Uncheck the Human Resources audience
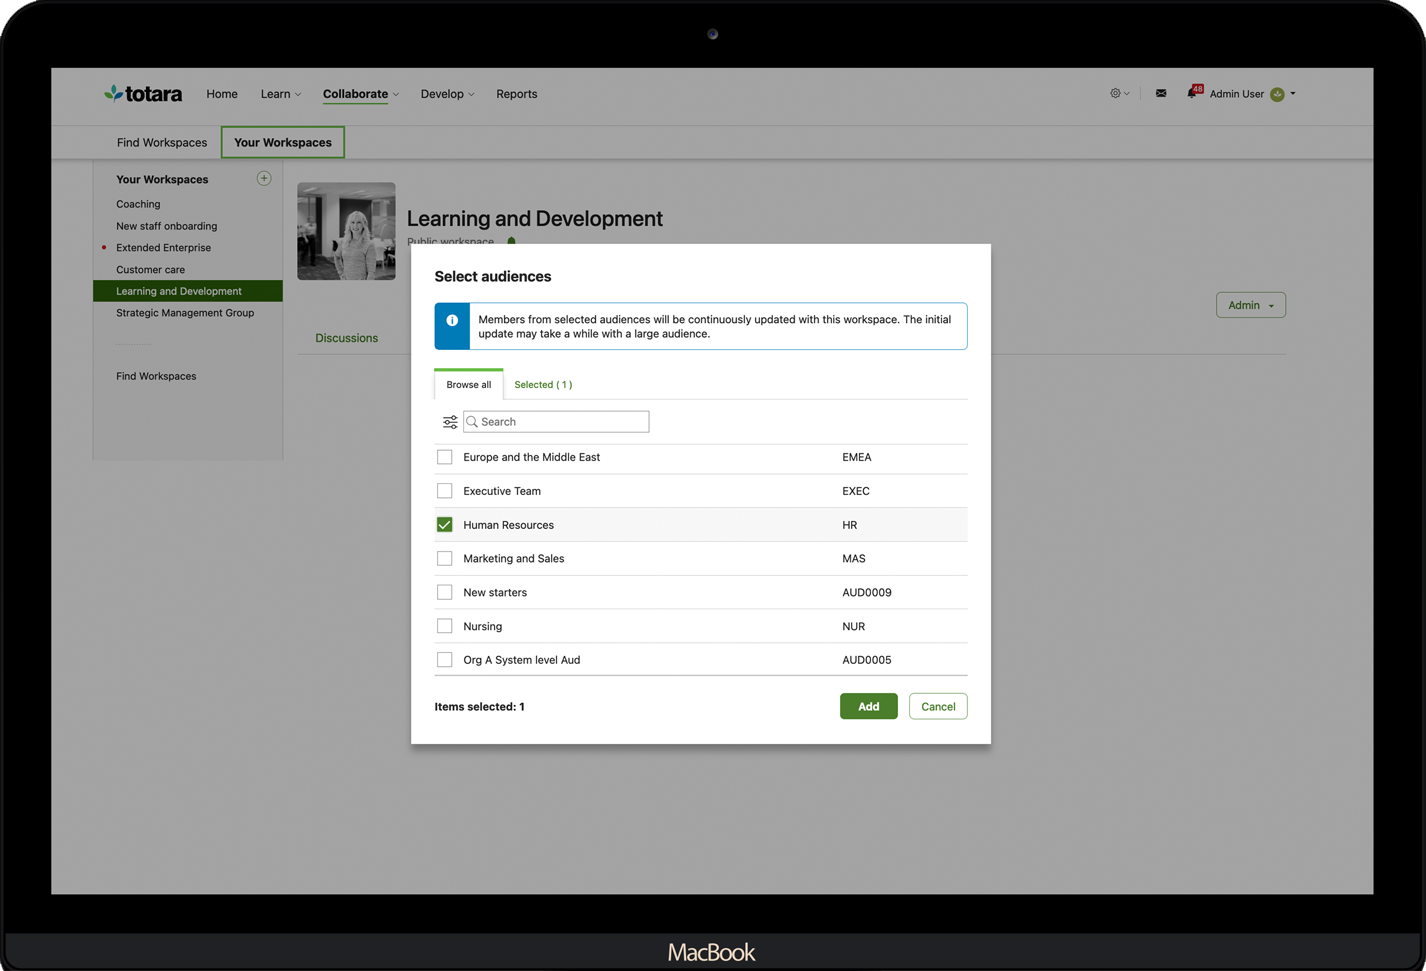The height and width of the screenshot is (971, 1426). pos(444,524)
